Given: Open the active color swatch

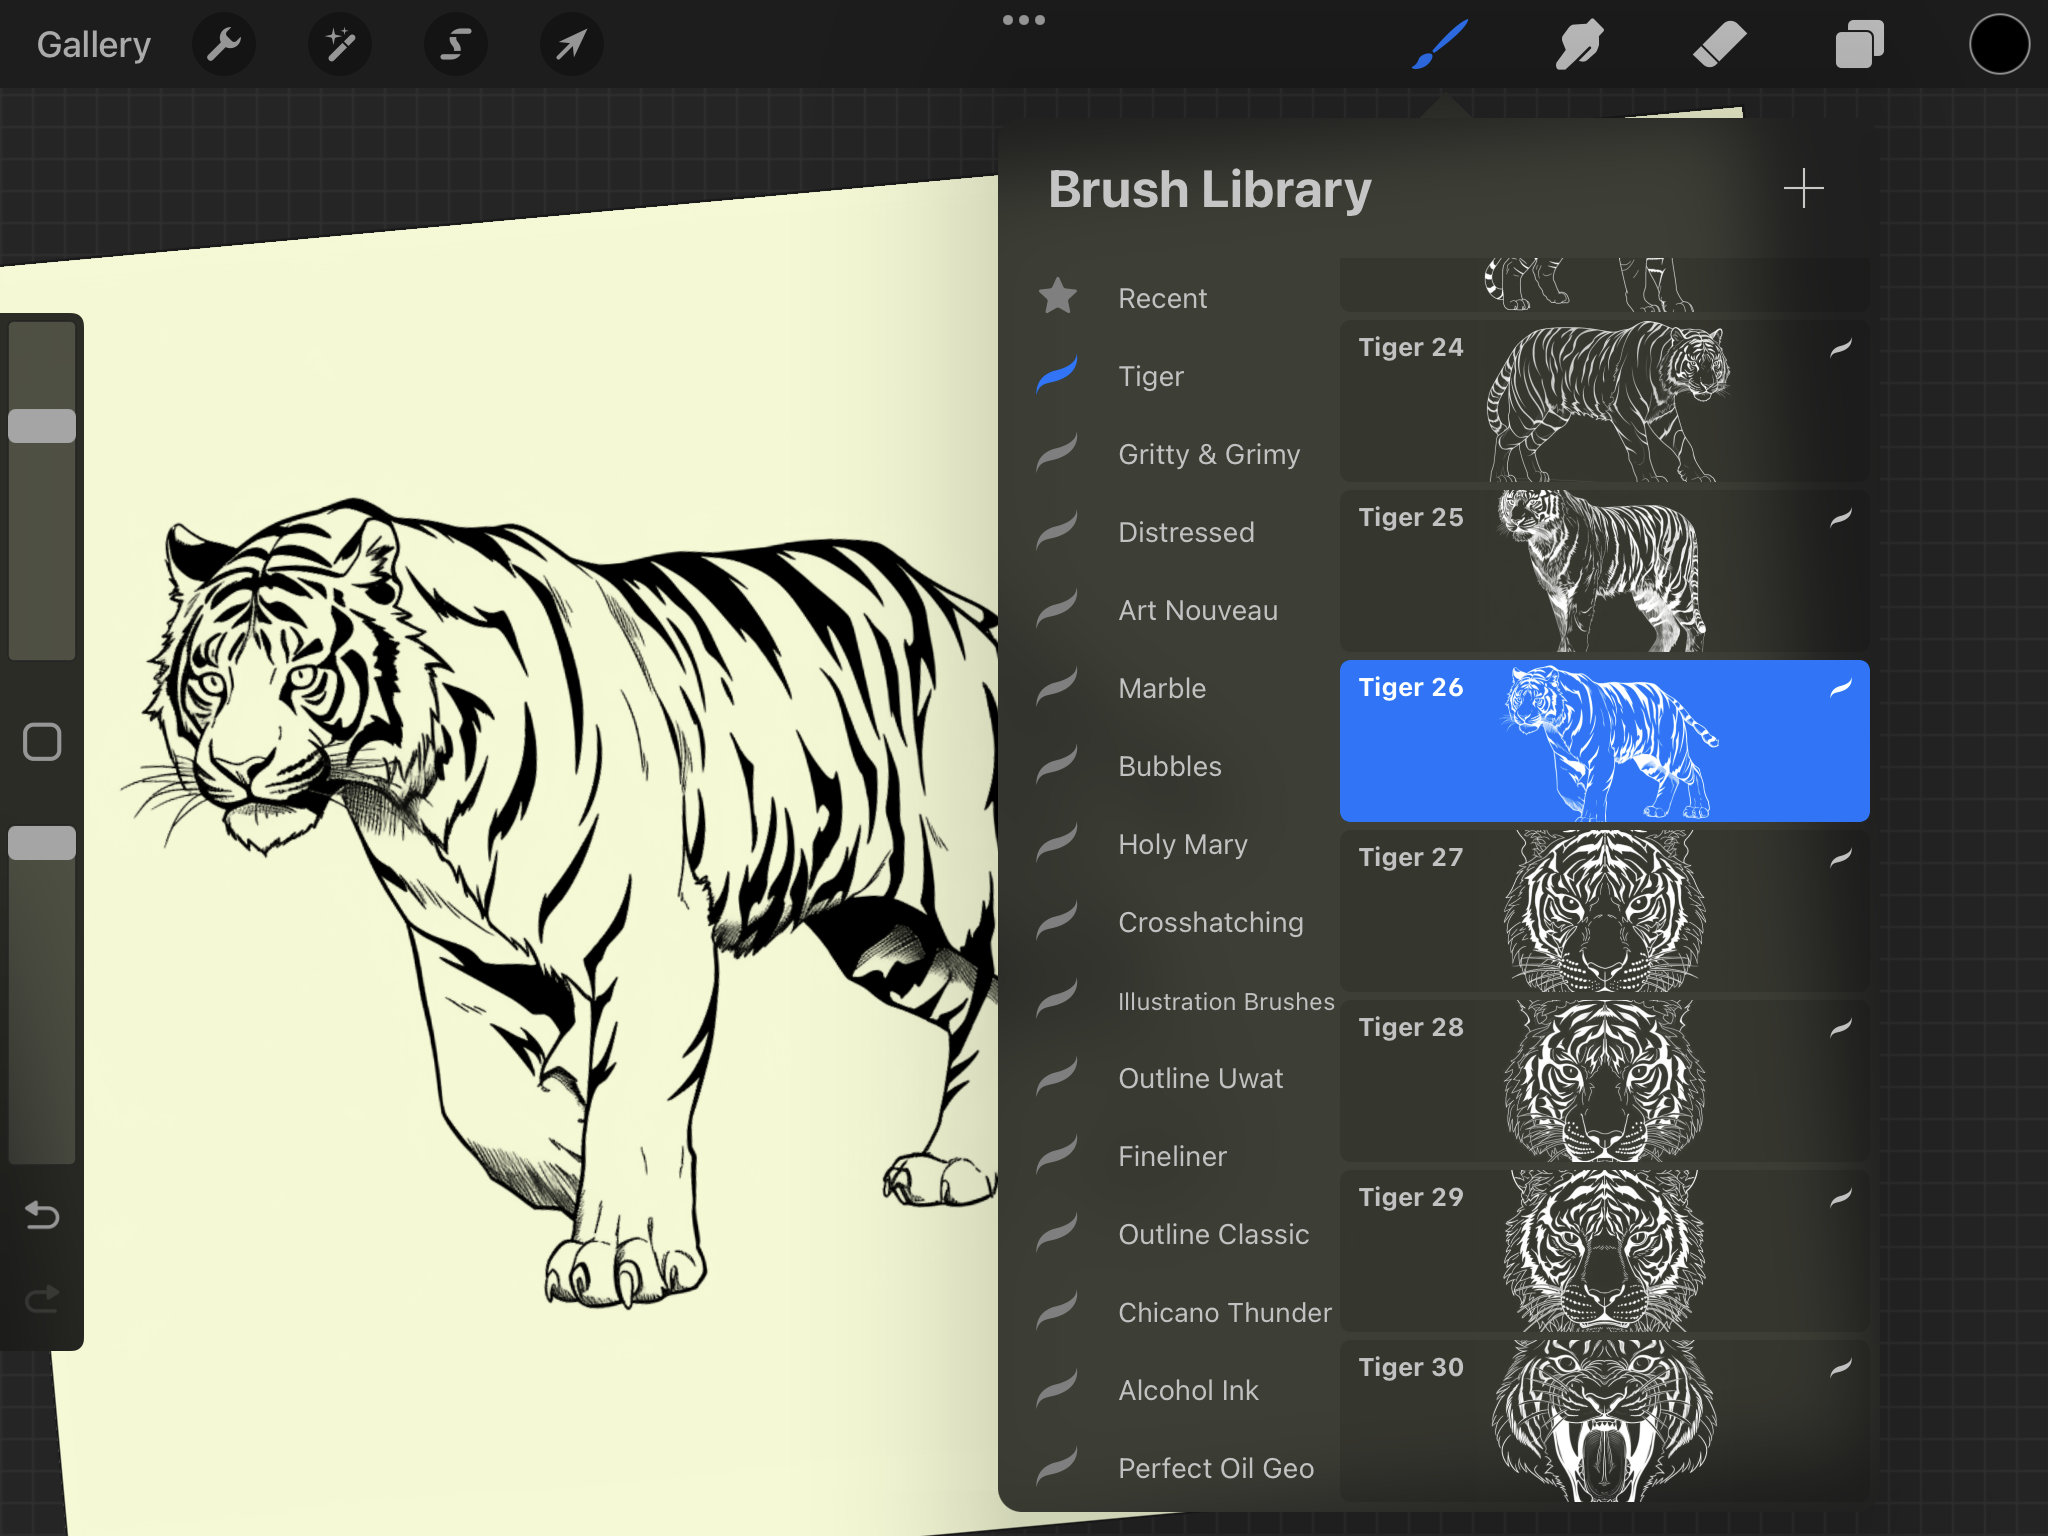Looking at the screenshot, I should (1998, 43).
